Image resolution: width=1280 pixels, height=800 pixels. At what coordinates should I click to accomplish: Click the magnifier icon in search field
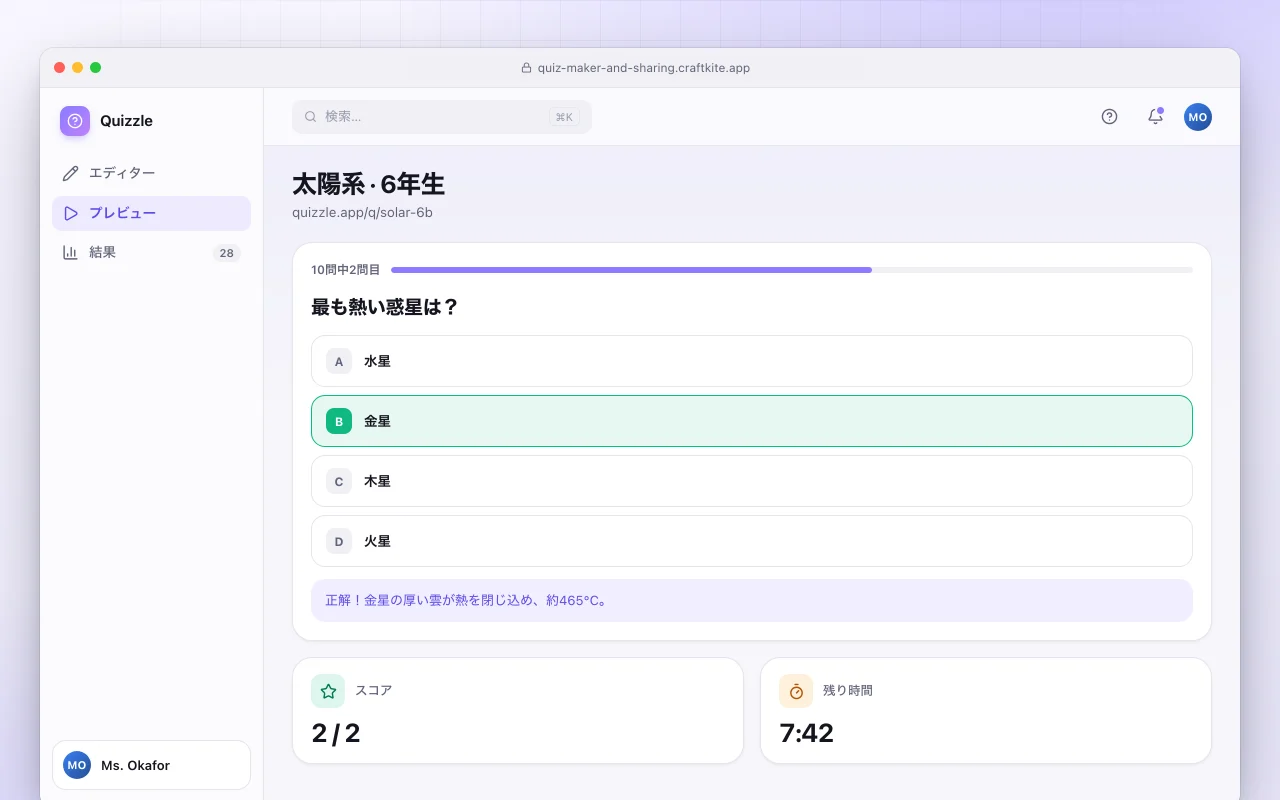tap(311, 117)
